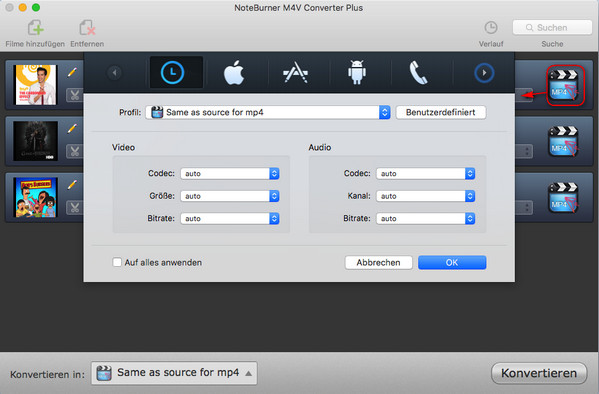Click the Game of Thrones row MP4 icon
The image size is (599, 394).
563,141
